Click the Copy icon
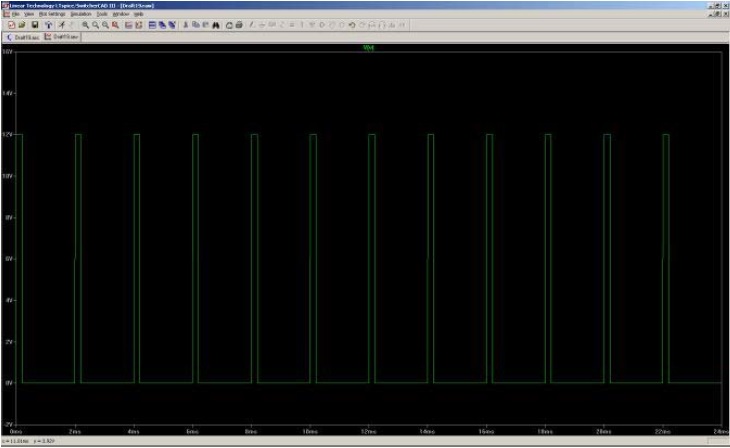Image resolution: width=730 pixels, height=448 pixels. (x=196, y=25)
